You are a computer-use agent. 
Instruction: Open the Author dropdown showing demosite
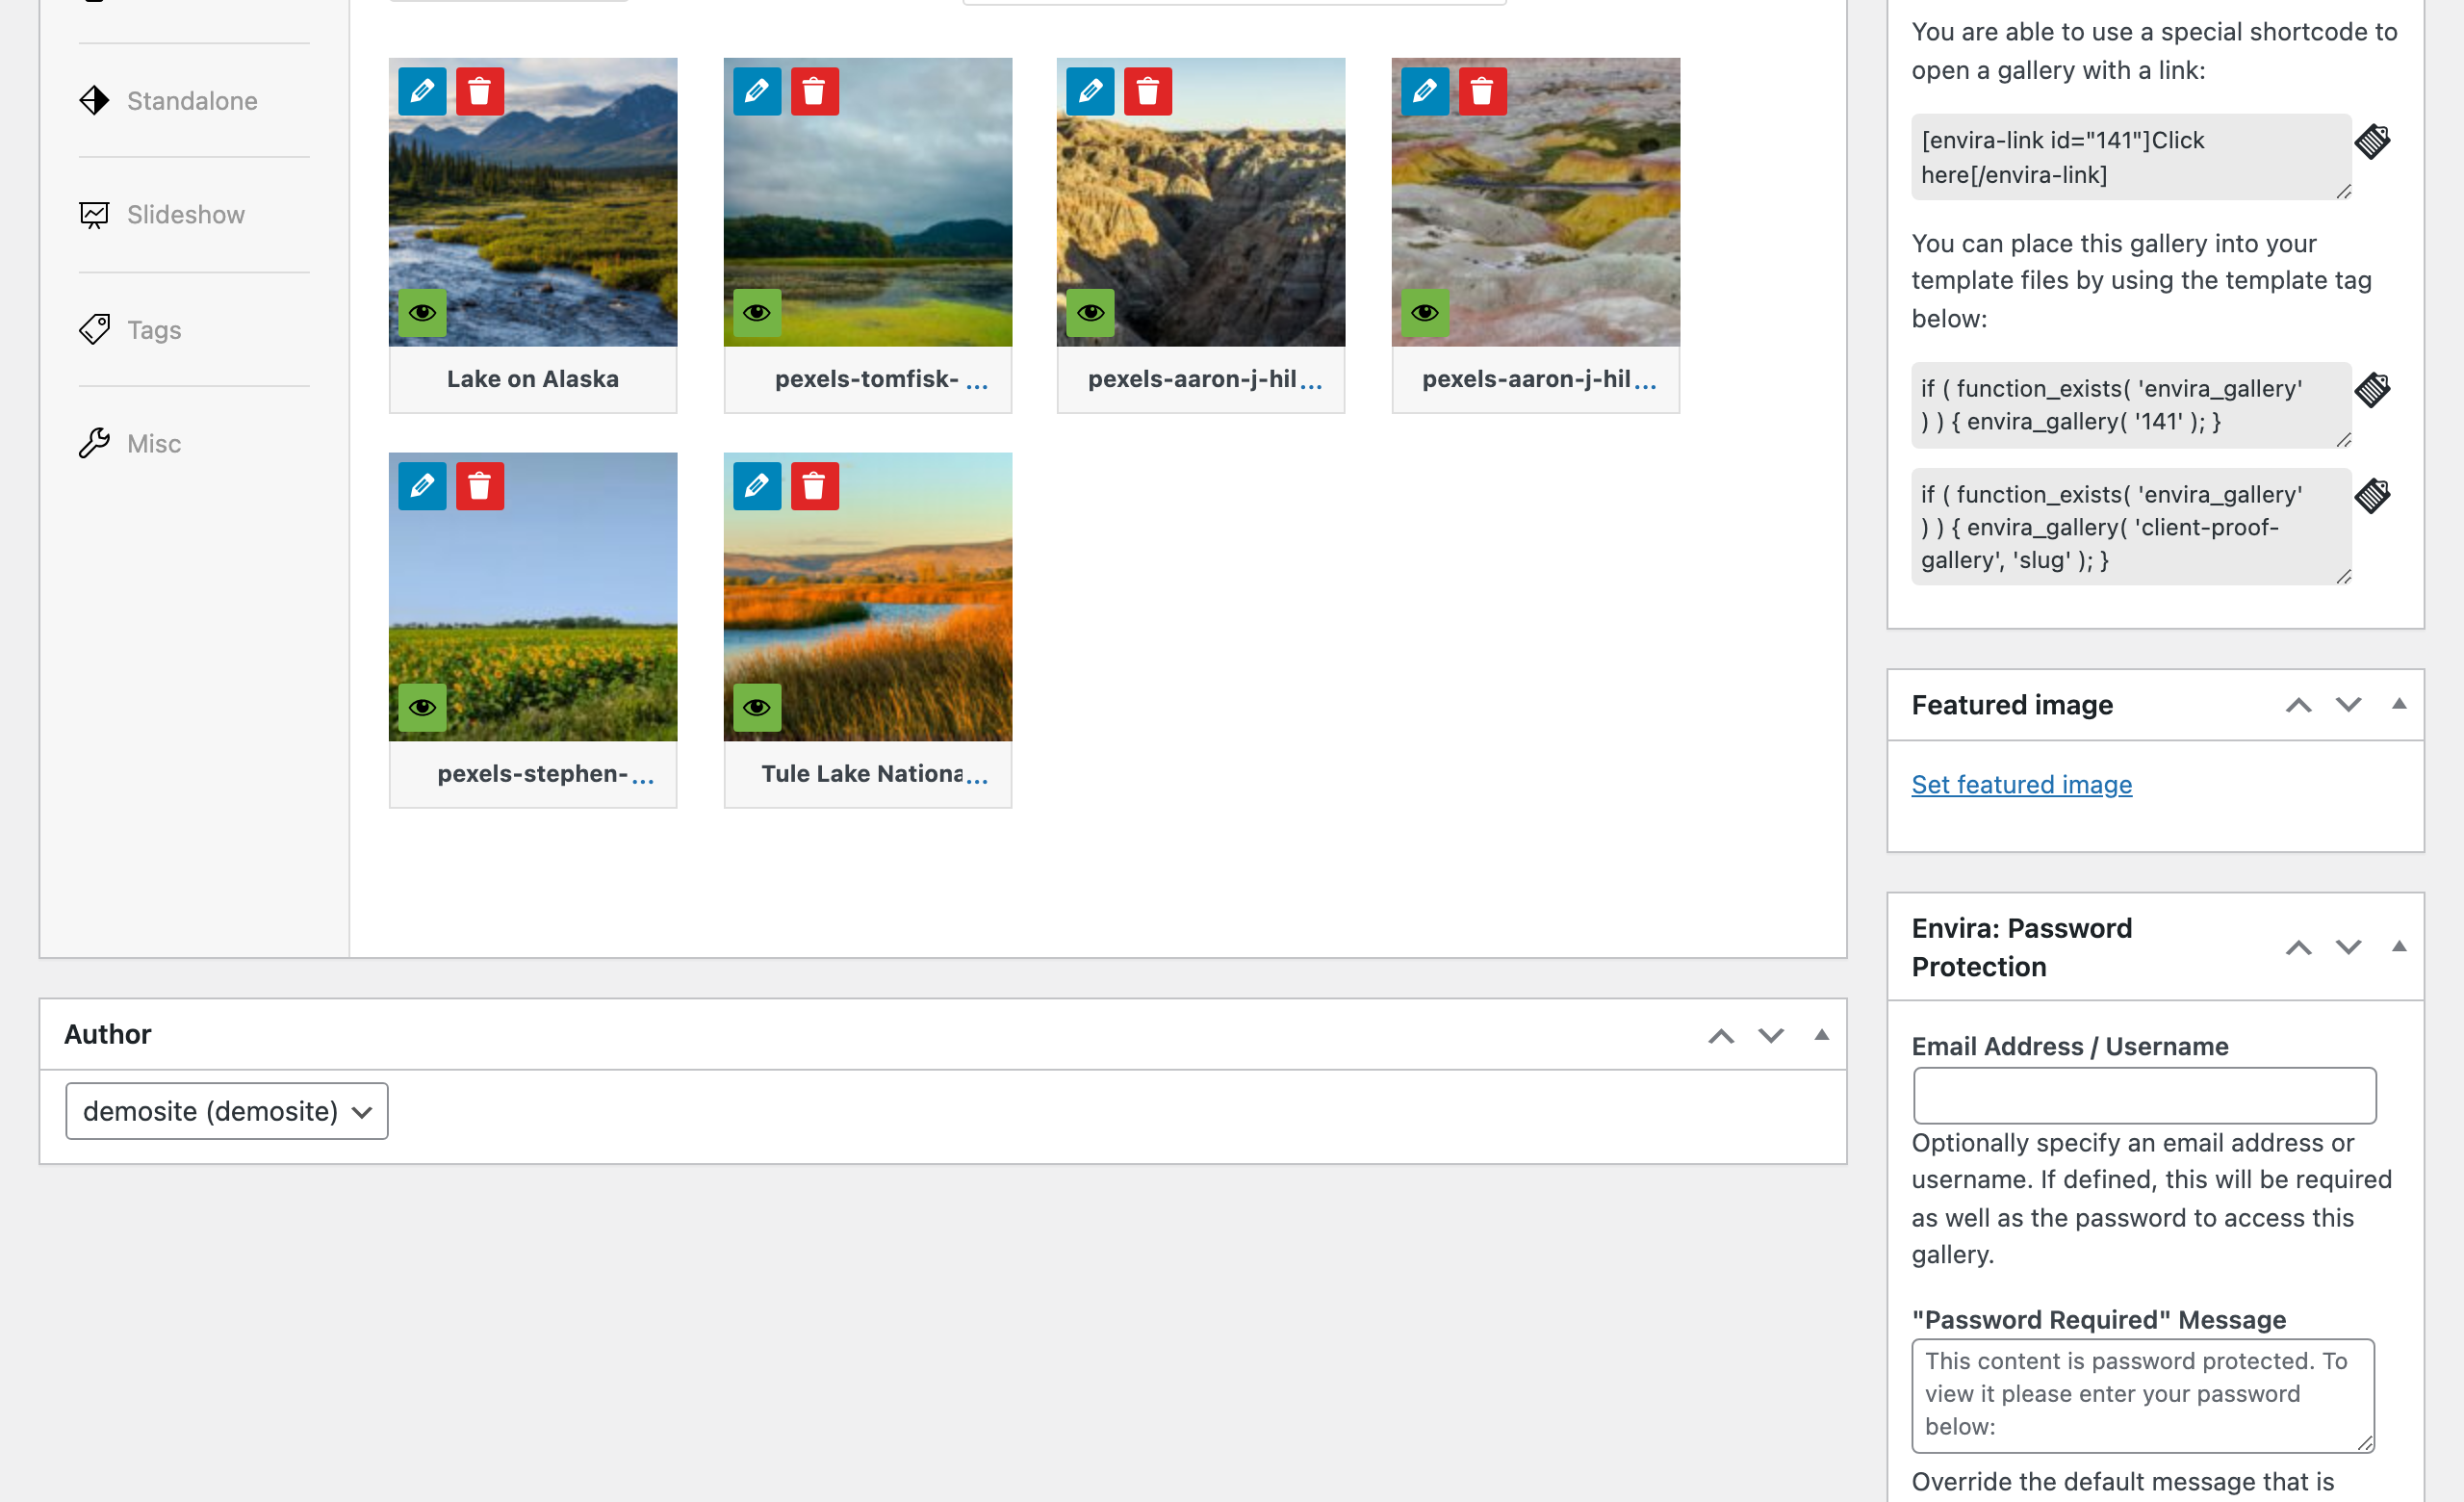point(227,1111)
